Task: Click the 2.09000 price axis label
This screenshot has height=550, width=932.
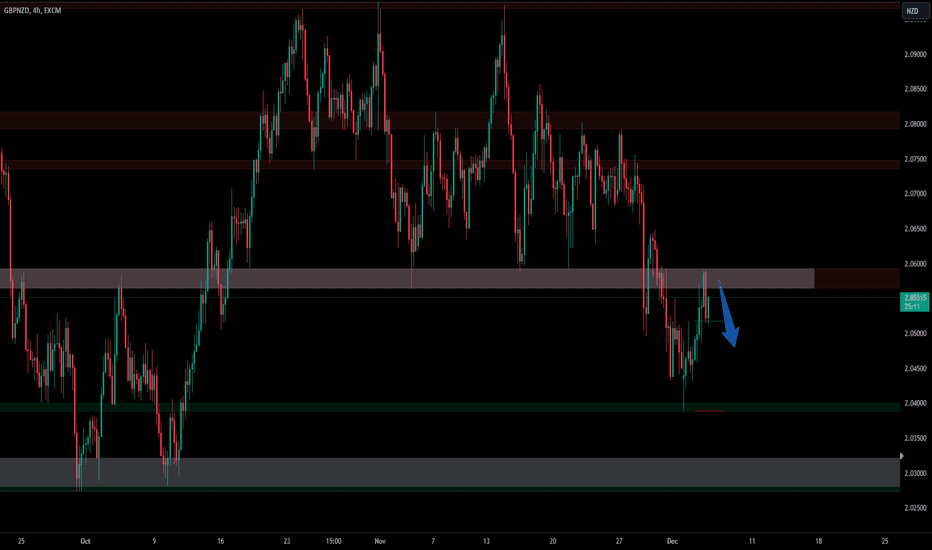Action: [915, 54]
